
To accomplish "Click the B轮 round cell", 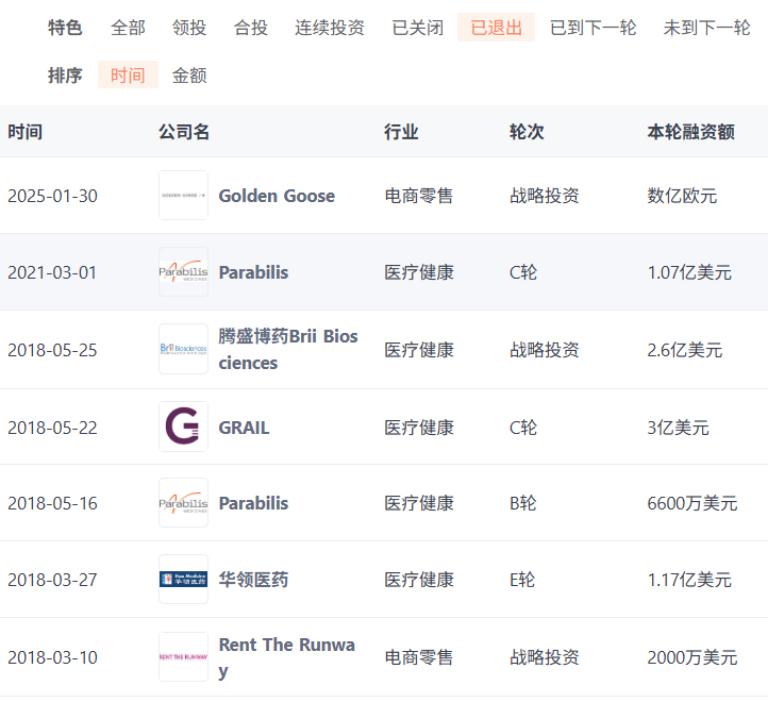I will tap(523, 503).
